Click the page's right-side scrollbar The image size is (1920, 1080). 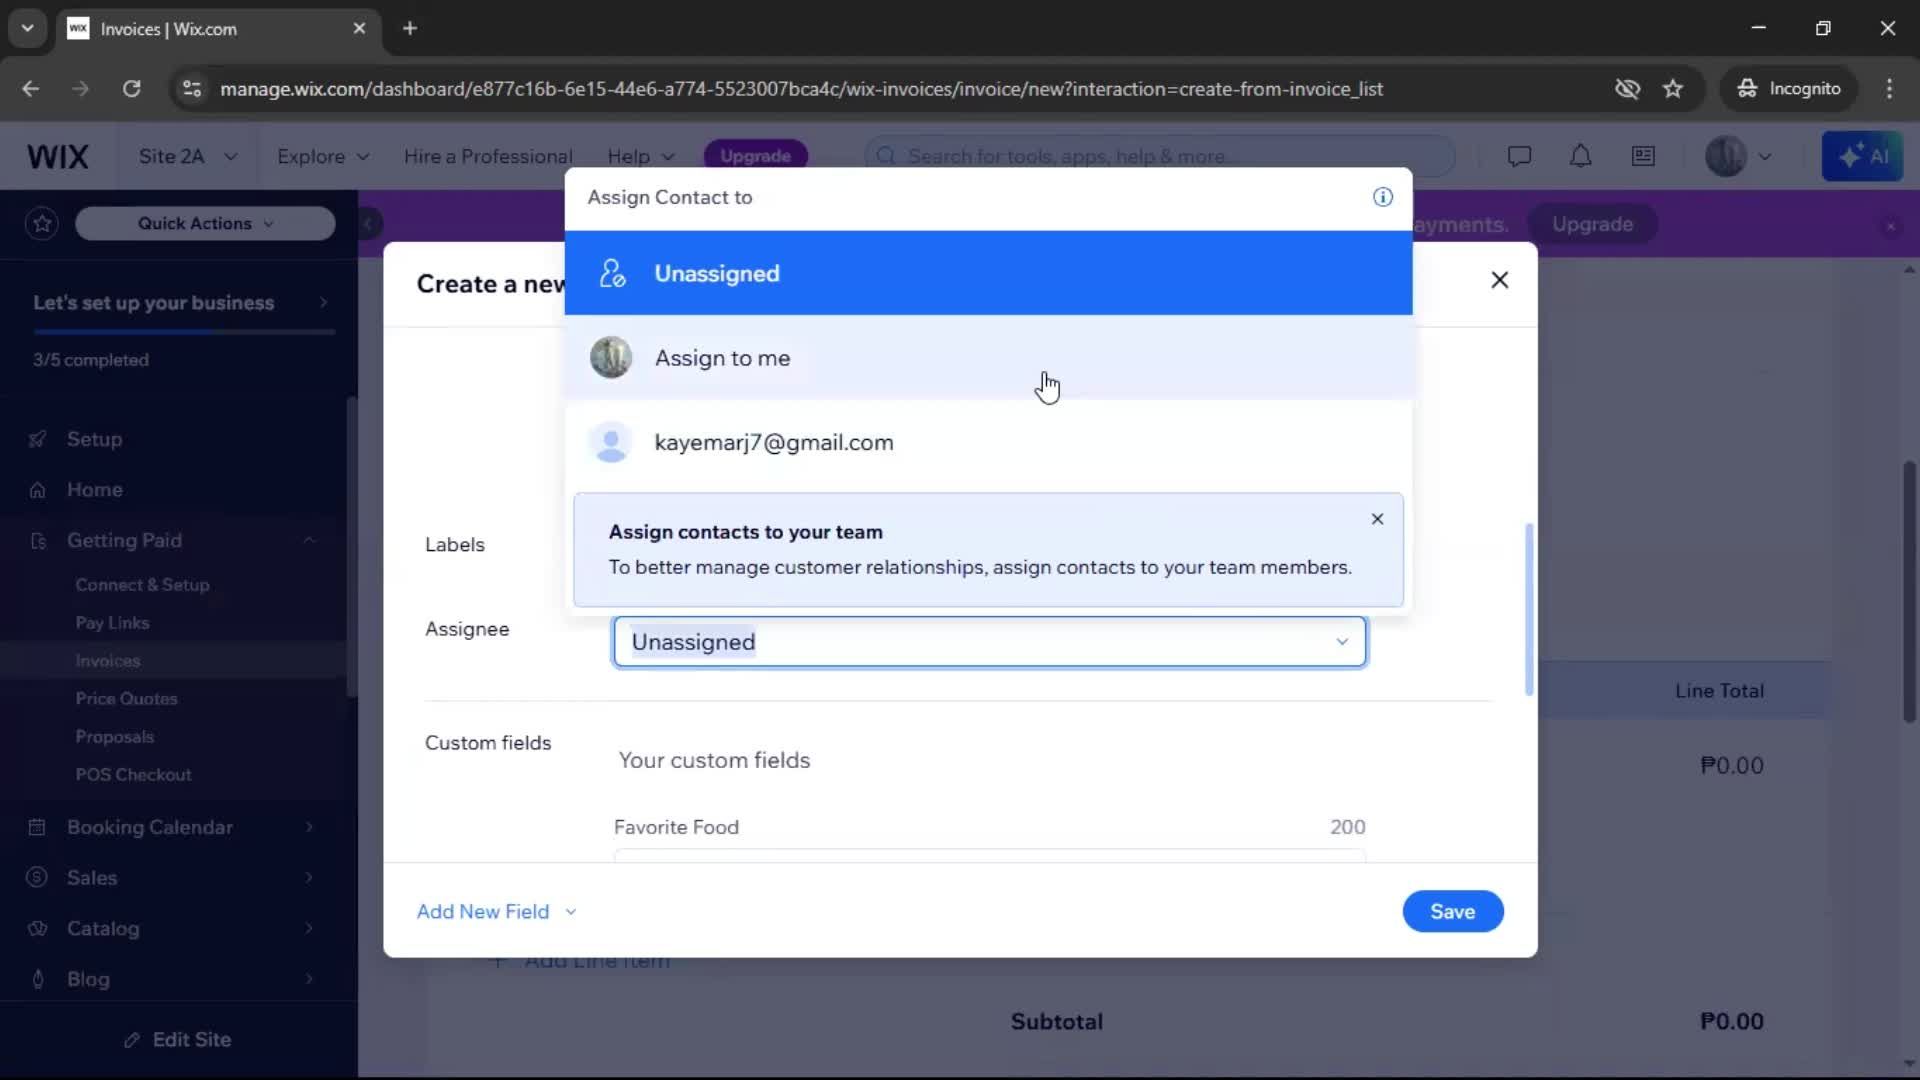[x=1909, y=590]
